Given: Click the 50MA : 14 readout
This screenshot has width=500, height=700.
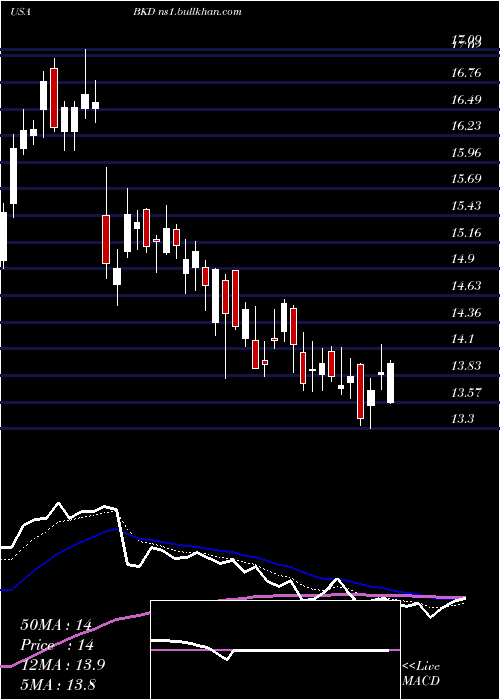Looking at the screenshot, I should click(56, 625).
